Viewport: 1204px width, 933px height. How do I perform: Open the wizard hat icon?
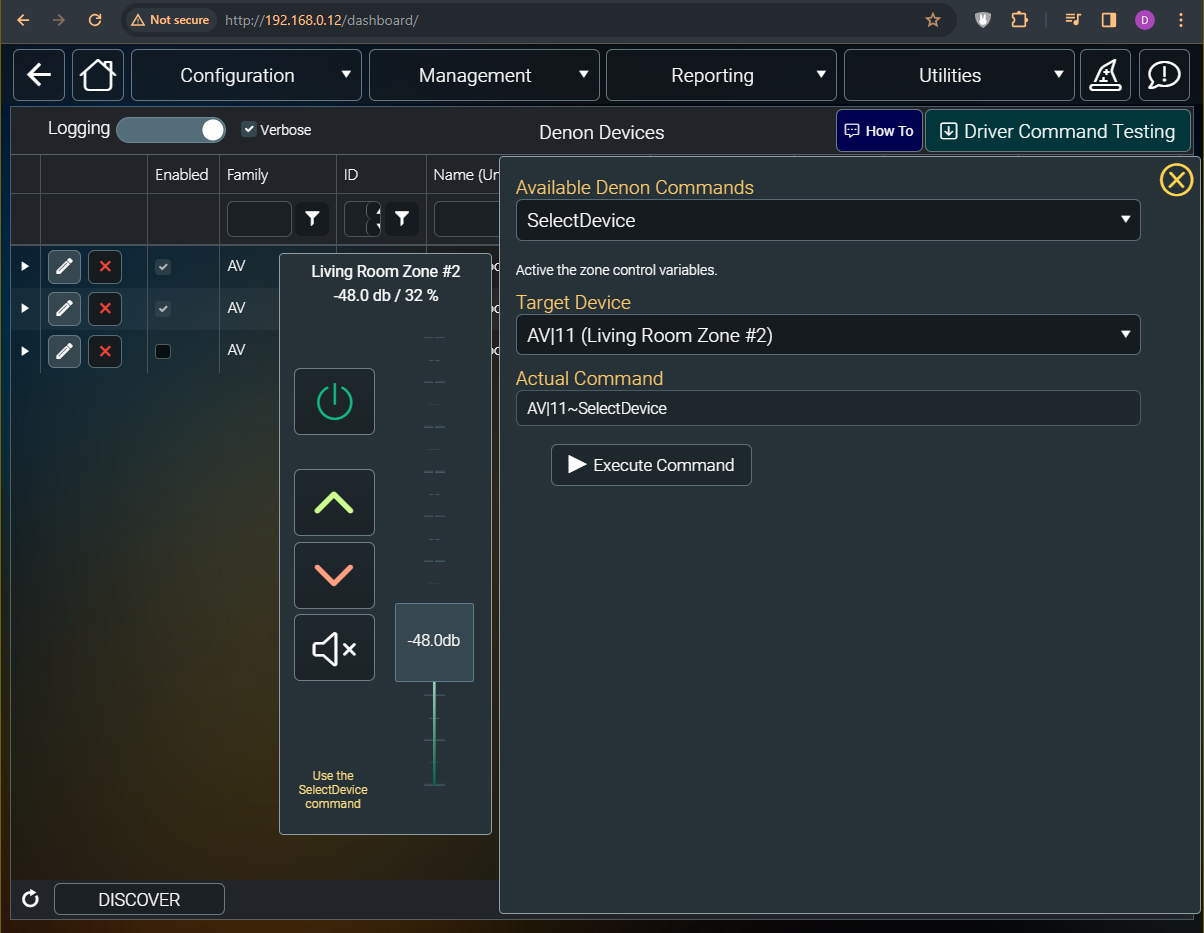[x=1105, y=75]
